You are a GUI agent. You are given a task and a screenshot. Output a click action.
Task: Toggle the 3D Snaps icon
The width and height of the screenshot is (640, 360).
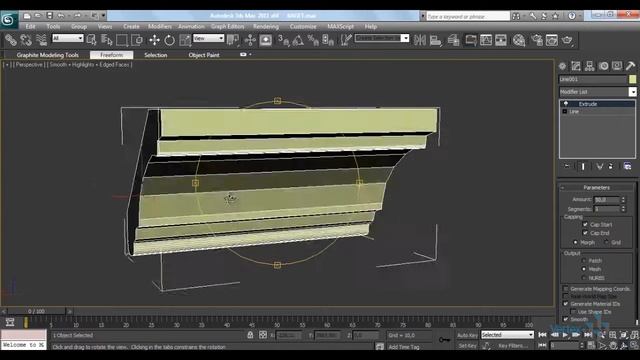coord(283,40)
